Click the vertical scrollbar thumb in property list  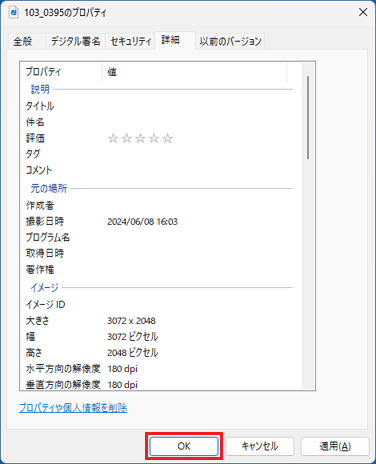tap(308, 117)
